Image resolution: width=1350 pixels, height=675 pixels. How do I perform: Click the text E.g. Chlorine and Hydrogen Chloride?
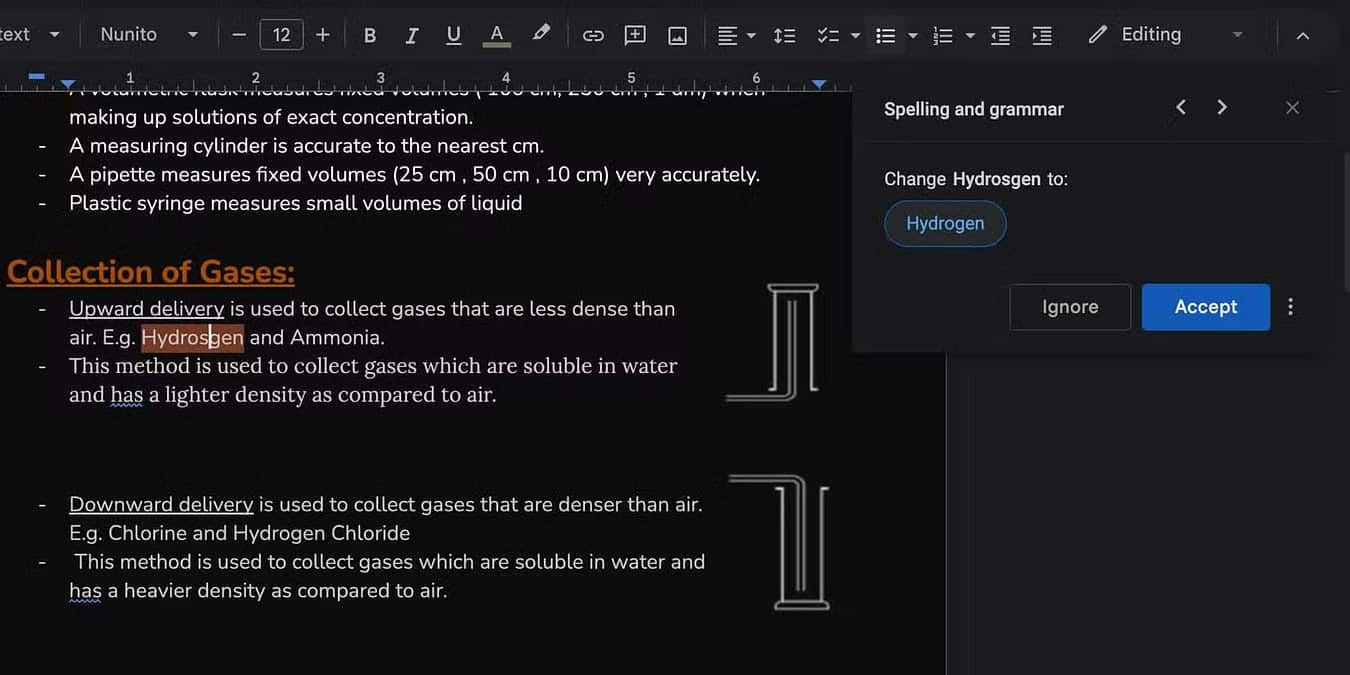[240, 533]
